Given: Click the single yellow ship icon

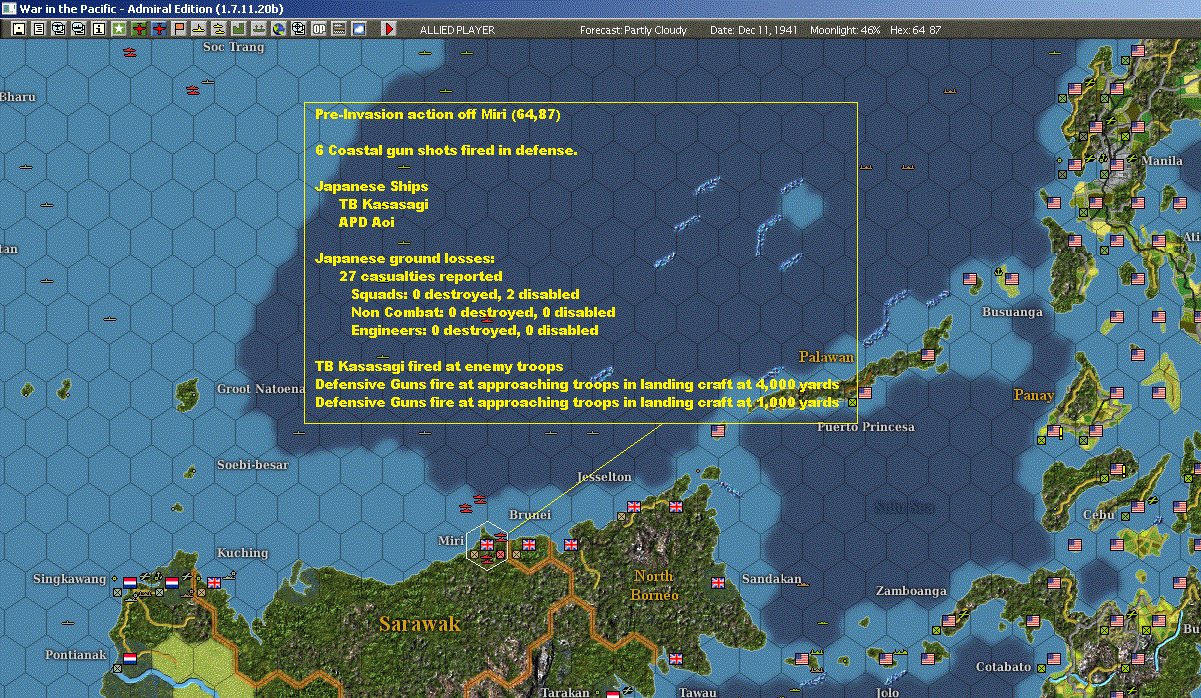Looking at the screenshot, I should click(x=199, y=29).
